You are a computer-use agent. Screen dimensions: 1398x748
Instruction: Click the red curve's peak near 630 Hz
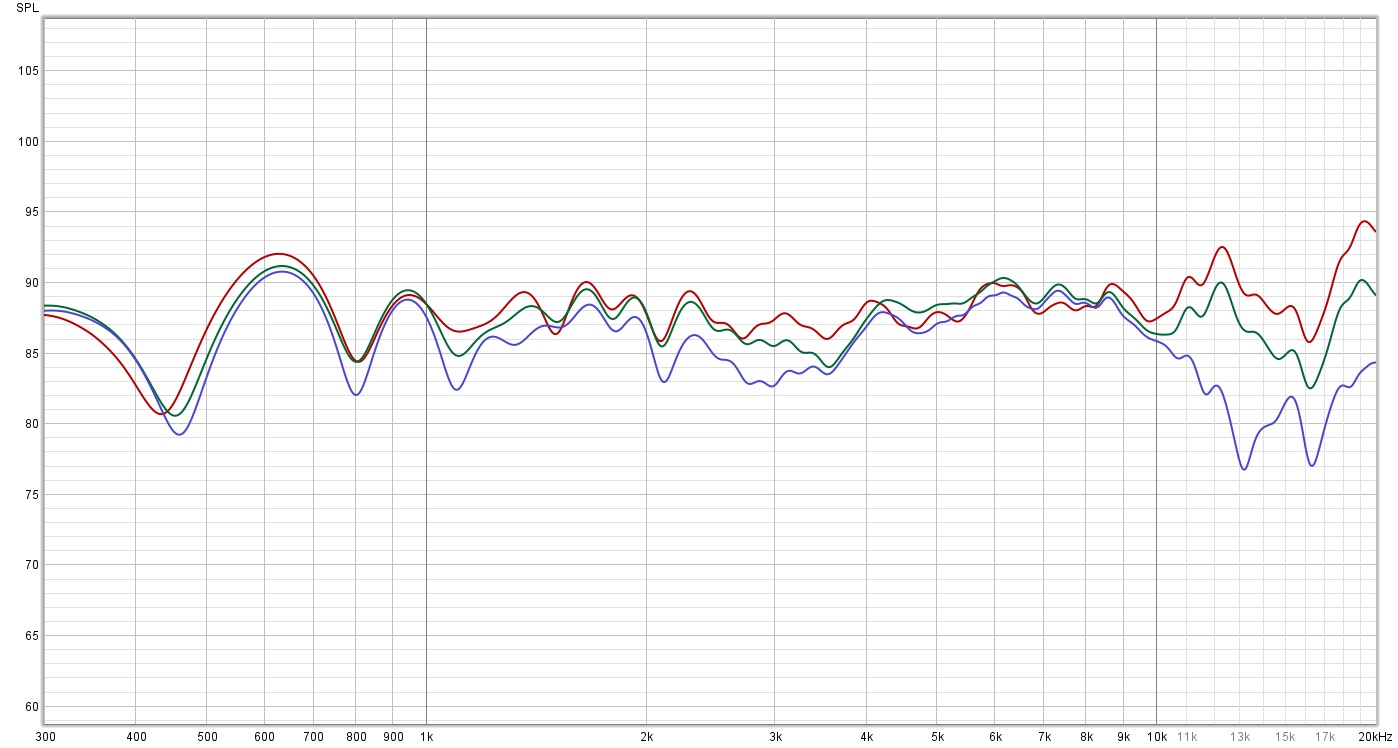[278, 253]
